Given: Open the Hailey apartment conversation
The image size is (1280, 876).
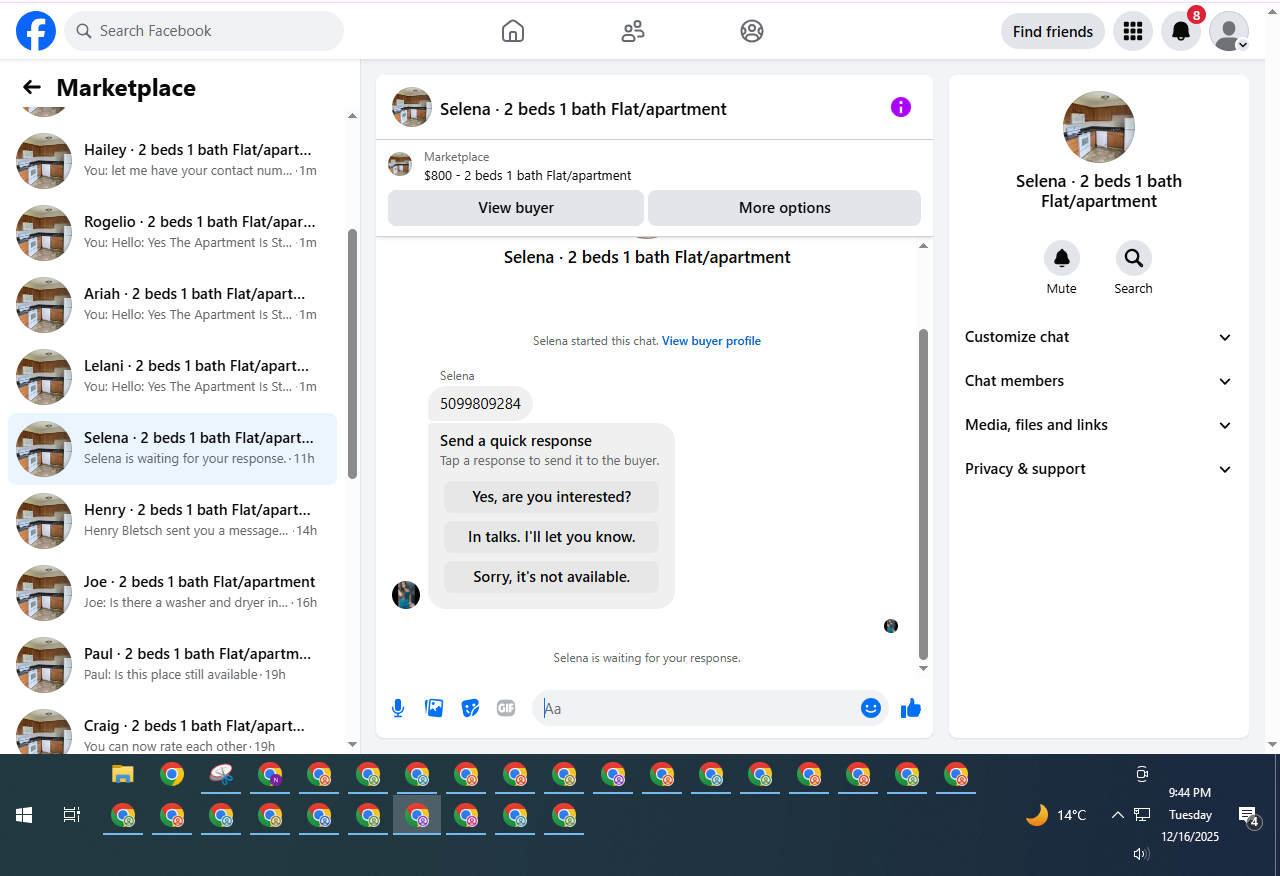Looking at the screenshot, I should point(172,161).
